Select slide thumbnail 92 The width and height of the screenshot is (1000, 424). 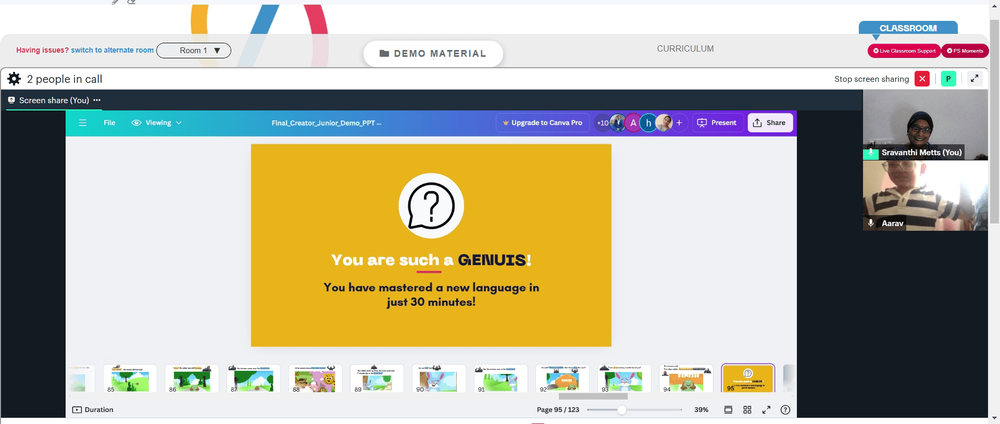pos(562,378)
